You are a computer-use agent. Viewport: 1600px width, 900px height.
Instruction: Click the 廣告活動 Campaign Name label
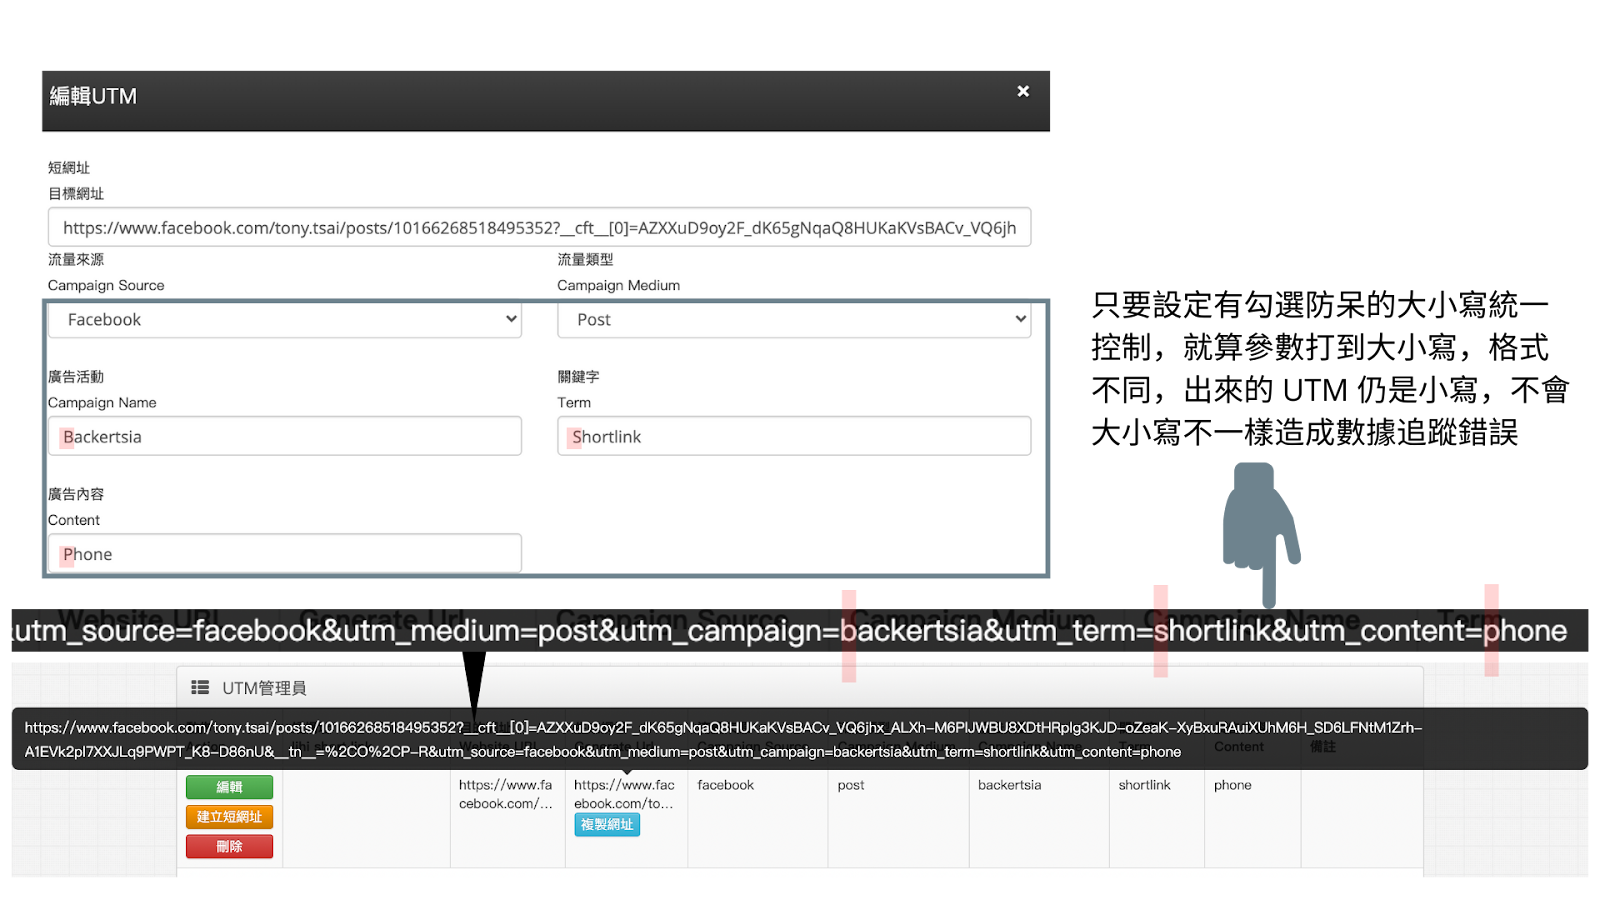click(102, 390)
